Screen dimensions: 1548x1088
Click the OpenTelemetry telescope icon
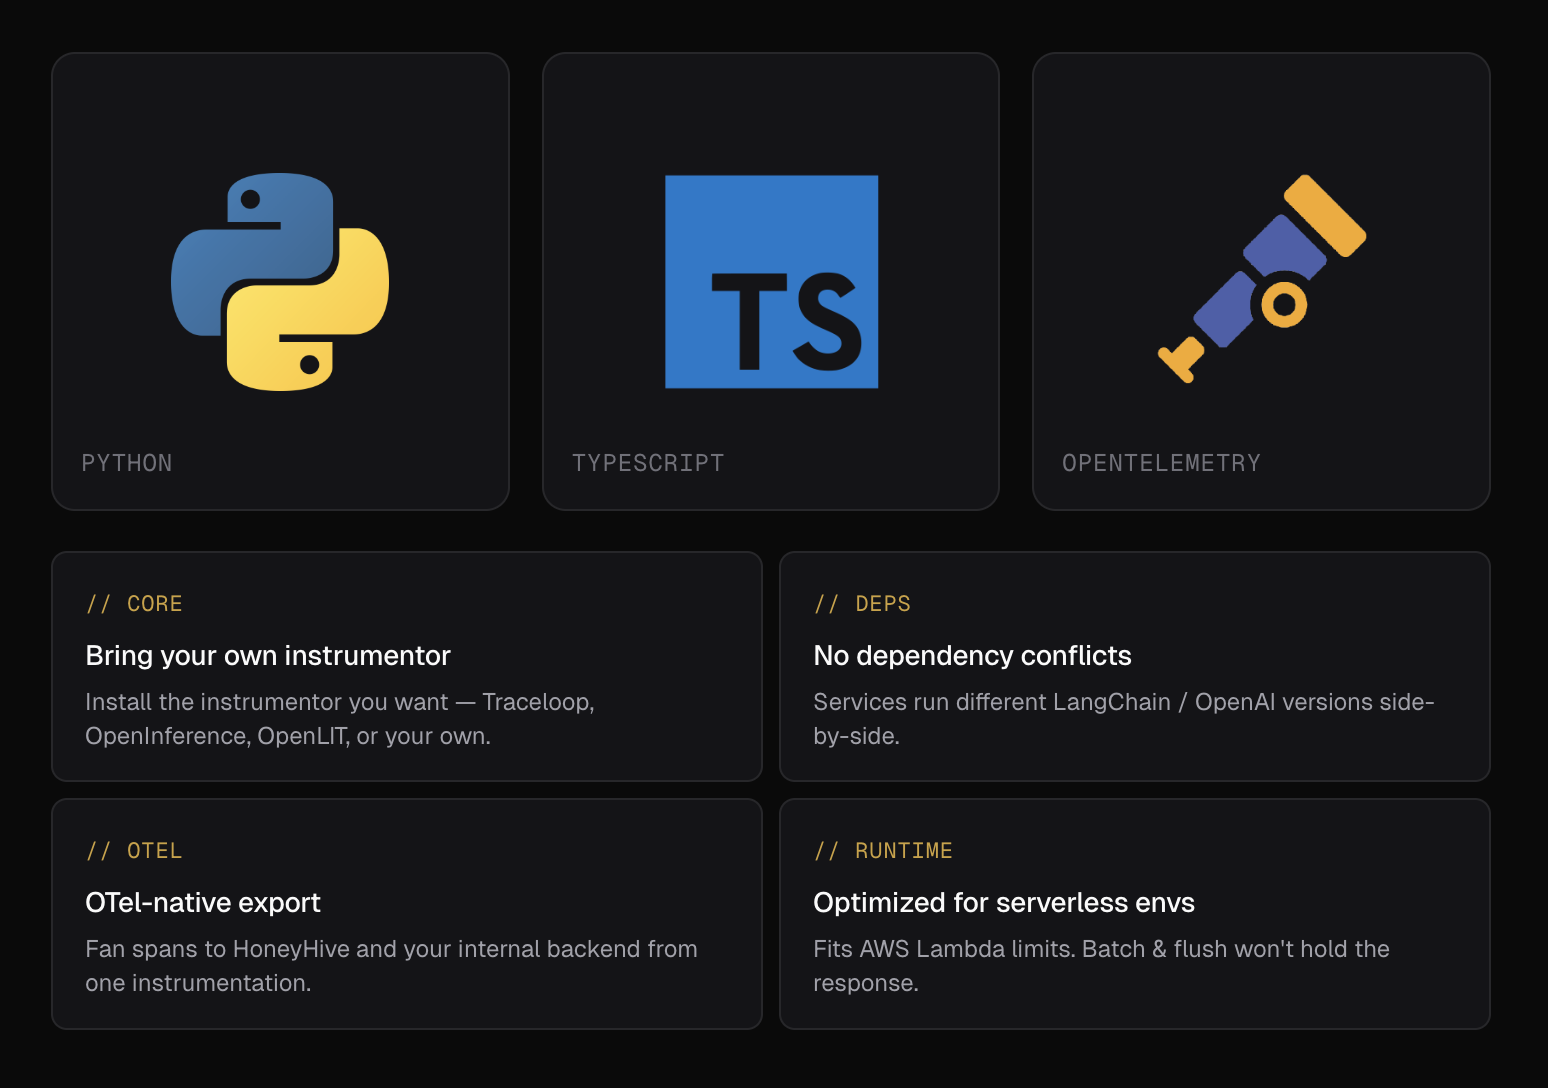1262,279
